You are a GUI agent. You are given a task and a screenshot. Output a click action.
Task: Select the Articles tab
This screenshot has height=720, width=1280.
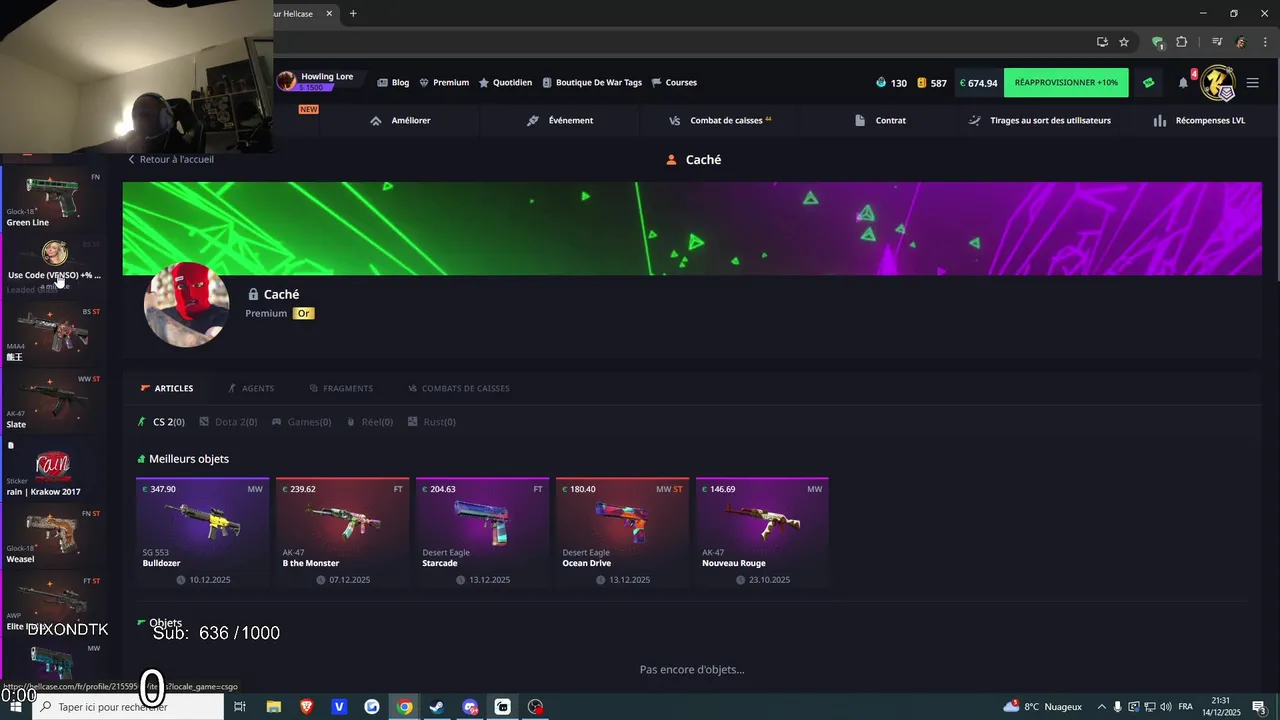pyautogui.click(x=167, y=388)
